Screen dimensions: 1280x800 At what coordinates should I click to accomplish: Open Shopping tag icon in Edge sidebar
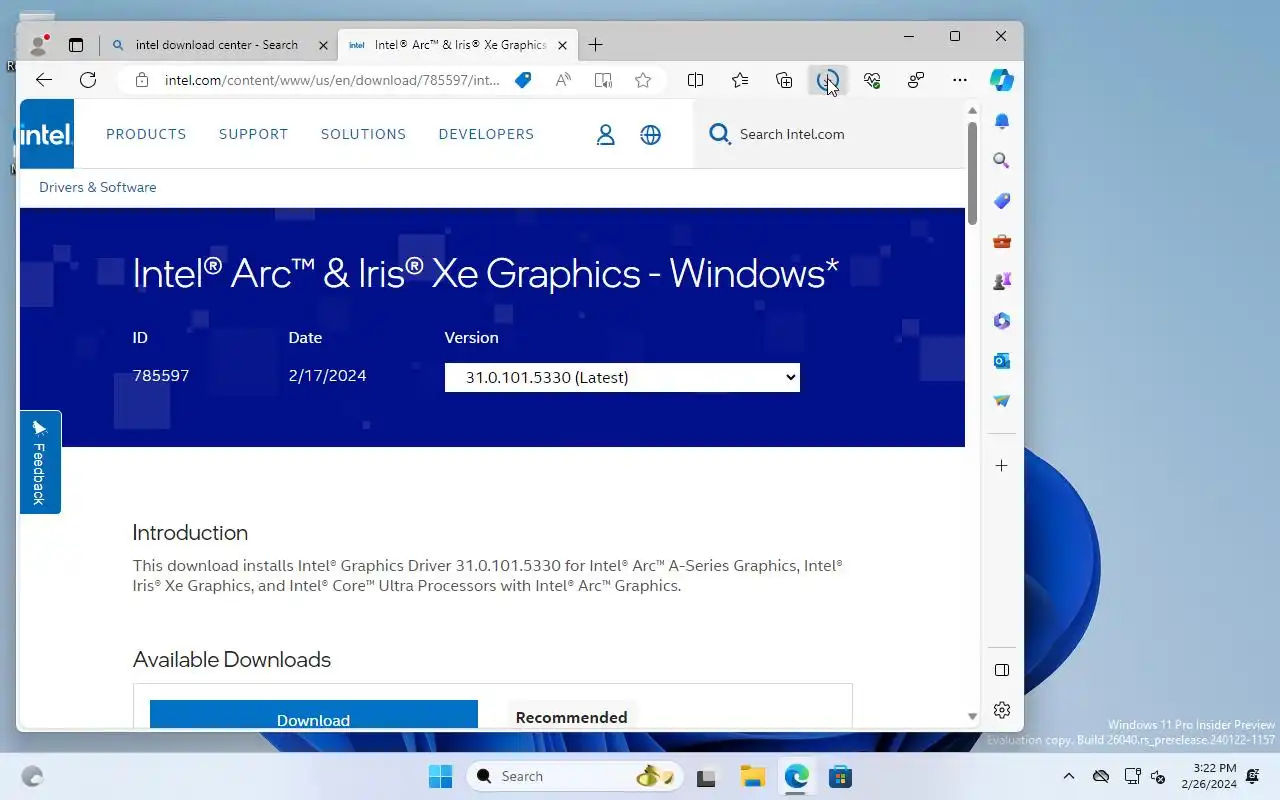tap(1002, 201)
